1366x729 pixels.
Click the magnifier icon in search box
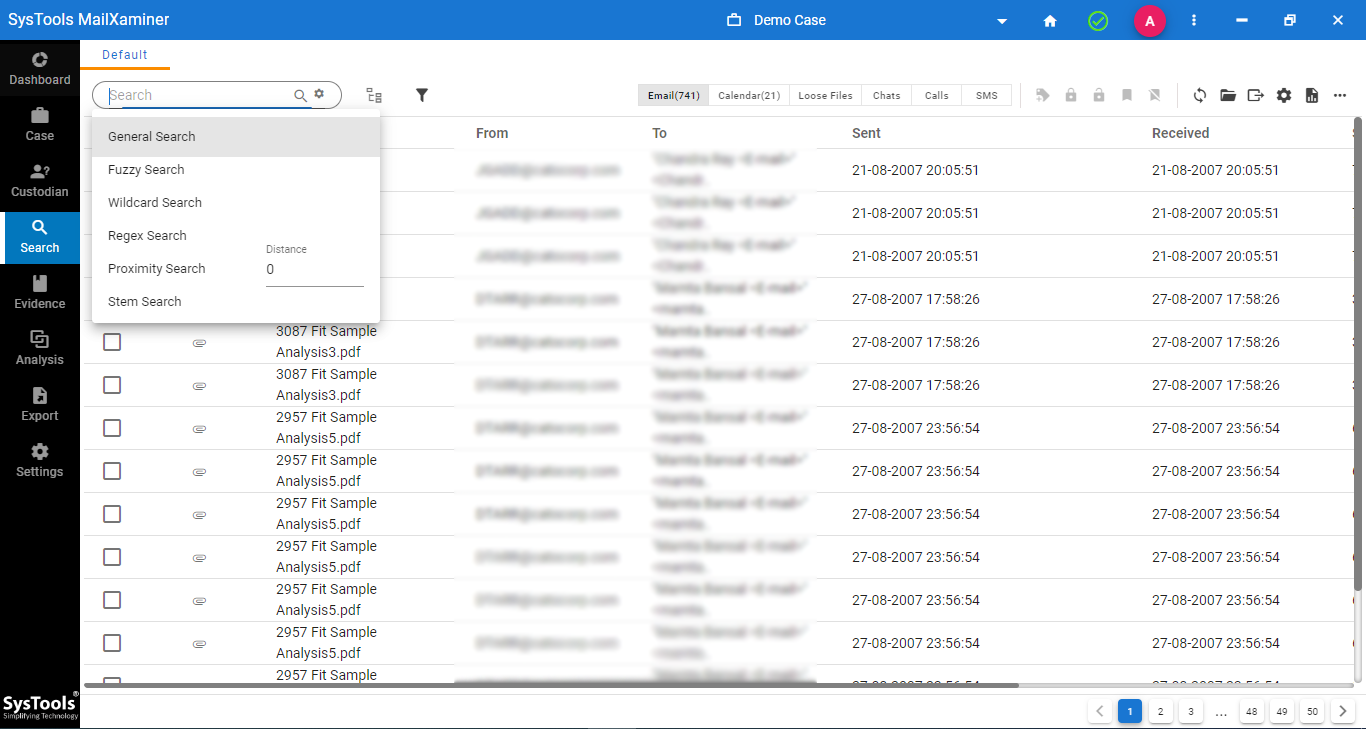pos(300,95)
